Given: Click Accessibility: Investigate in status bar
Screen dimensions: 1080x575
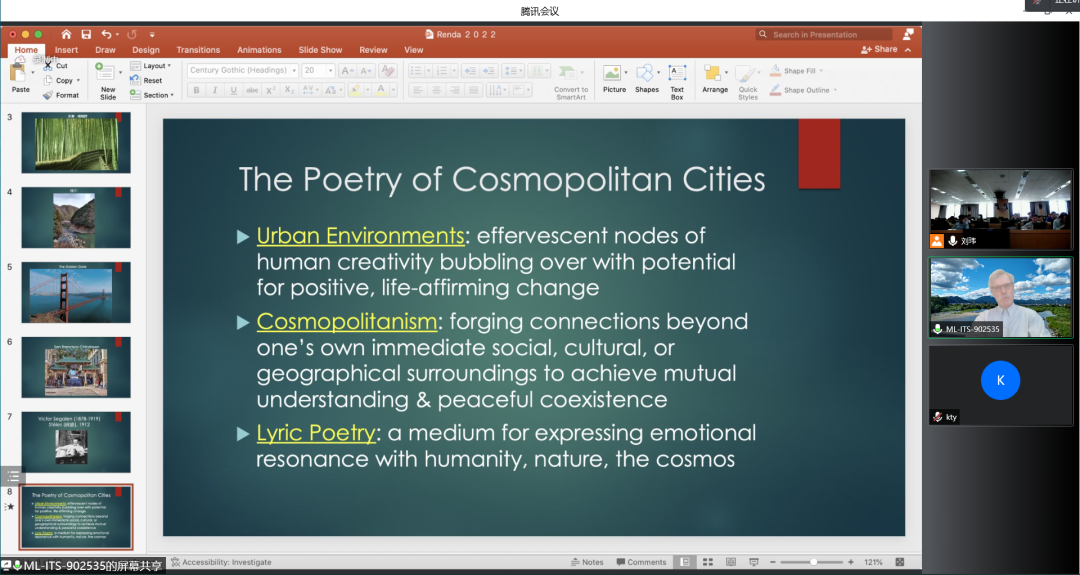Looking at the screenshot, I should tap(221, 562).
